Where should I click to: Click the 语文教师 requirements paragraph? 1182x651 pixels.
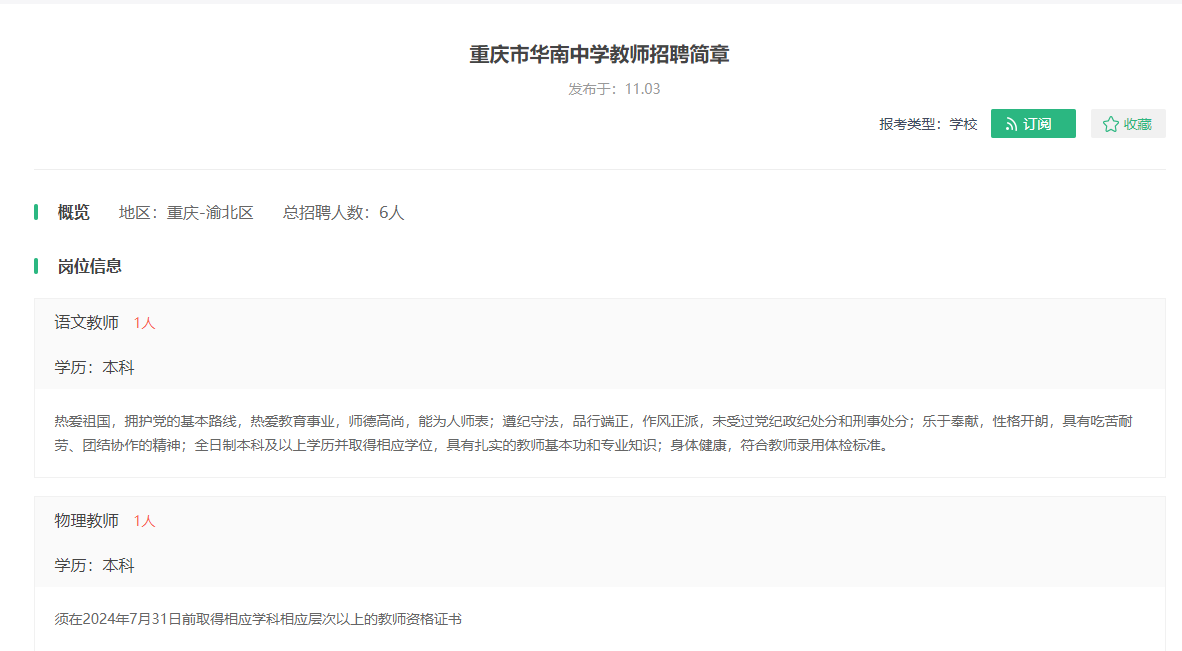tap(594, 433)
